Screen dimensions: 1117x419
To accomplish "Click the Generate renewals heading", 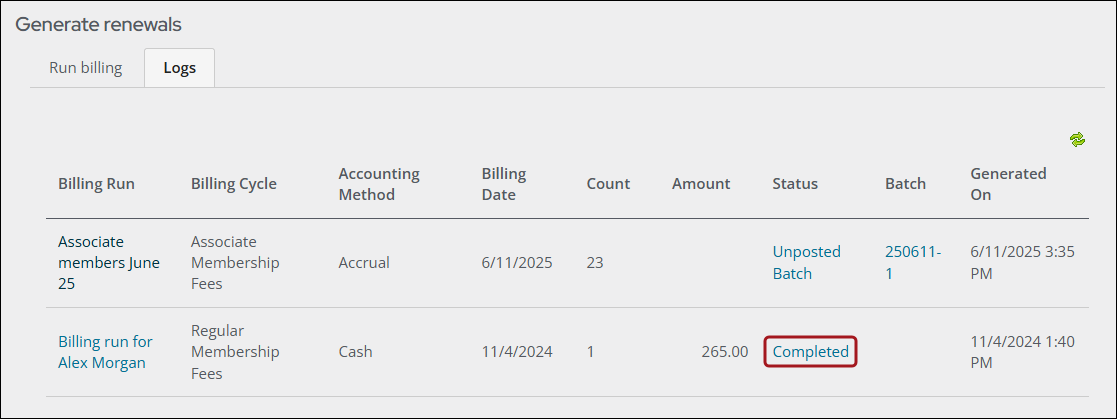I will pyautogui.click(x=98, y=25).
